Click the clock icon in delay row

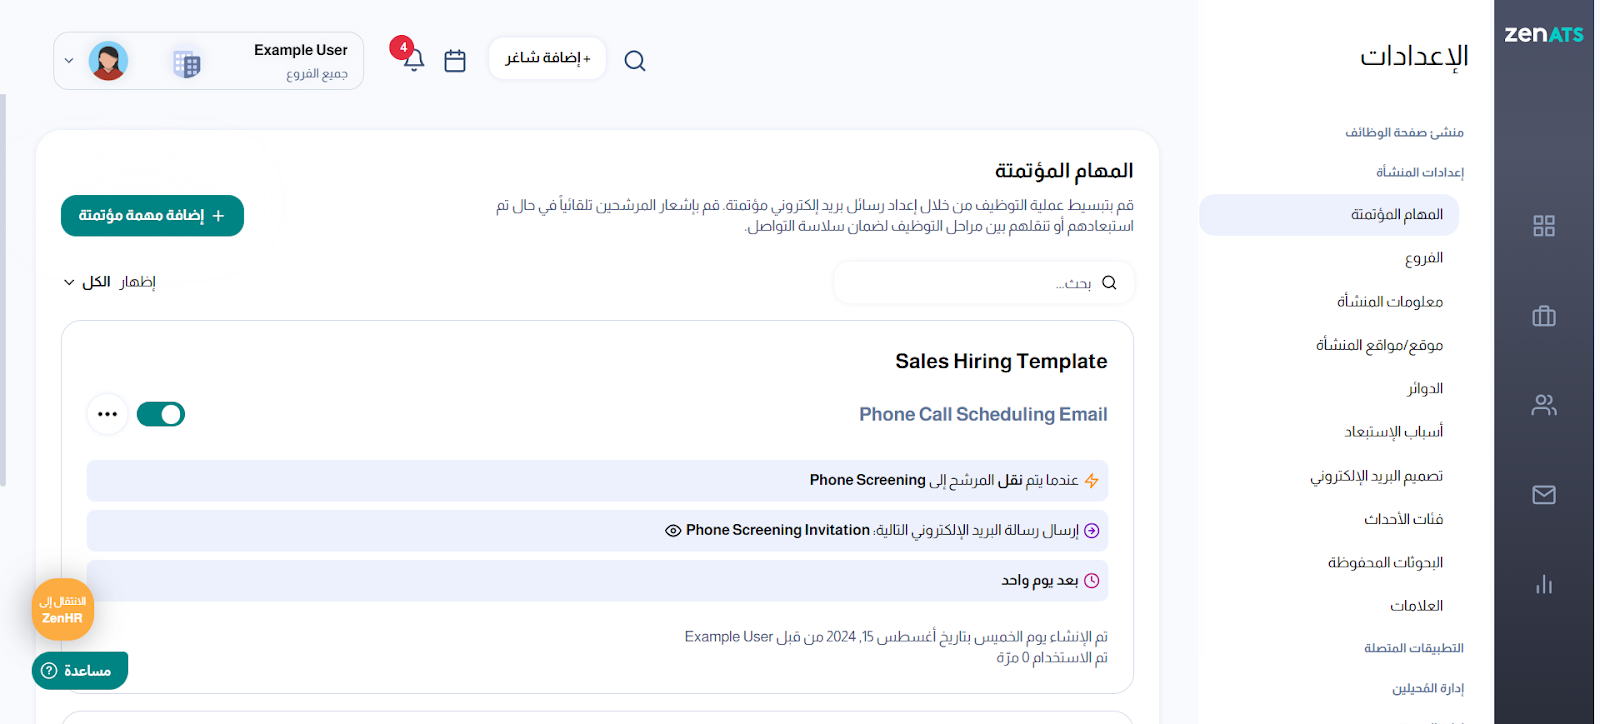tap(1092, 581)
